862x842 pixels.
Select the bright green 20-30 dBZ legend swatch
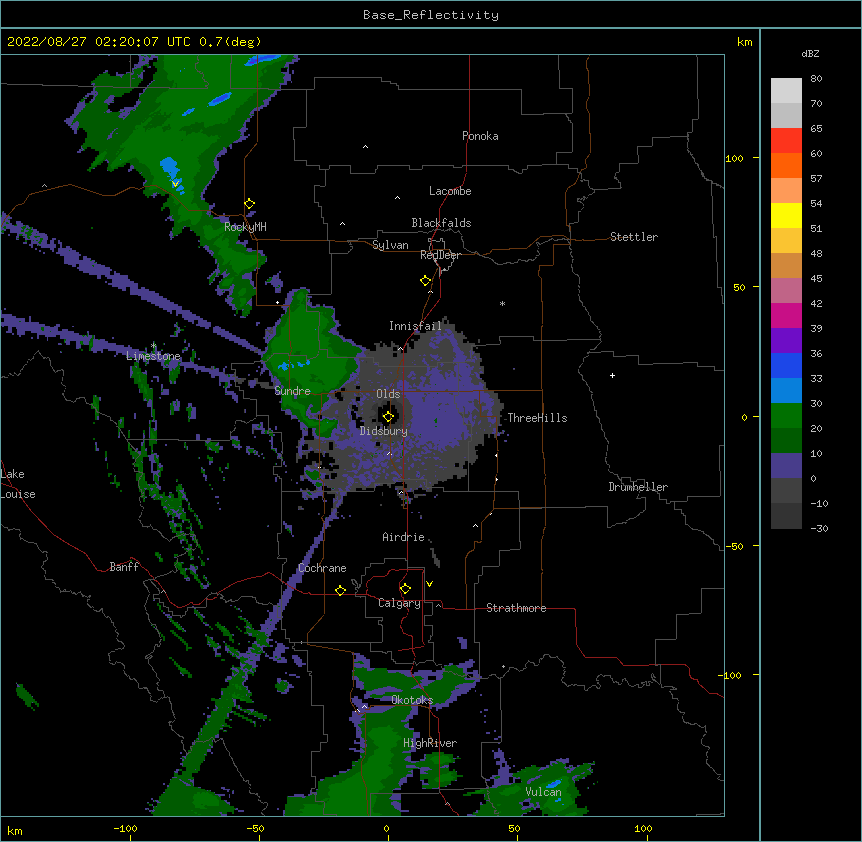pos(786,416)
